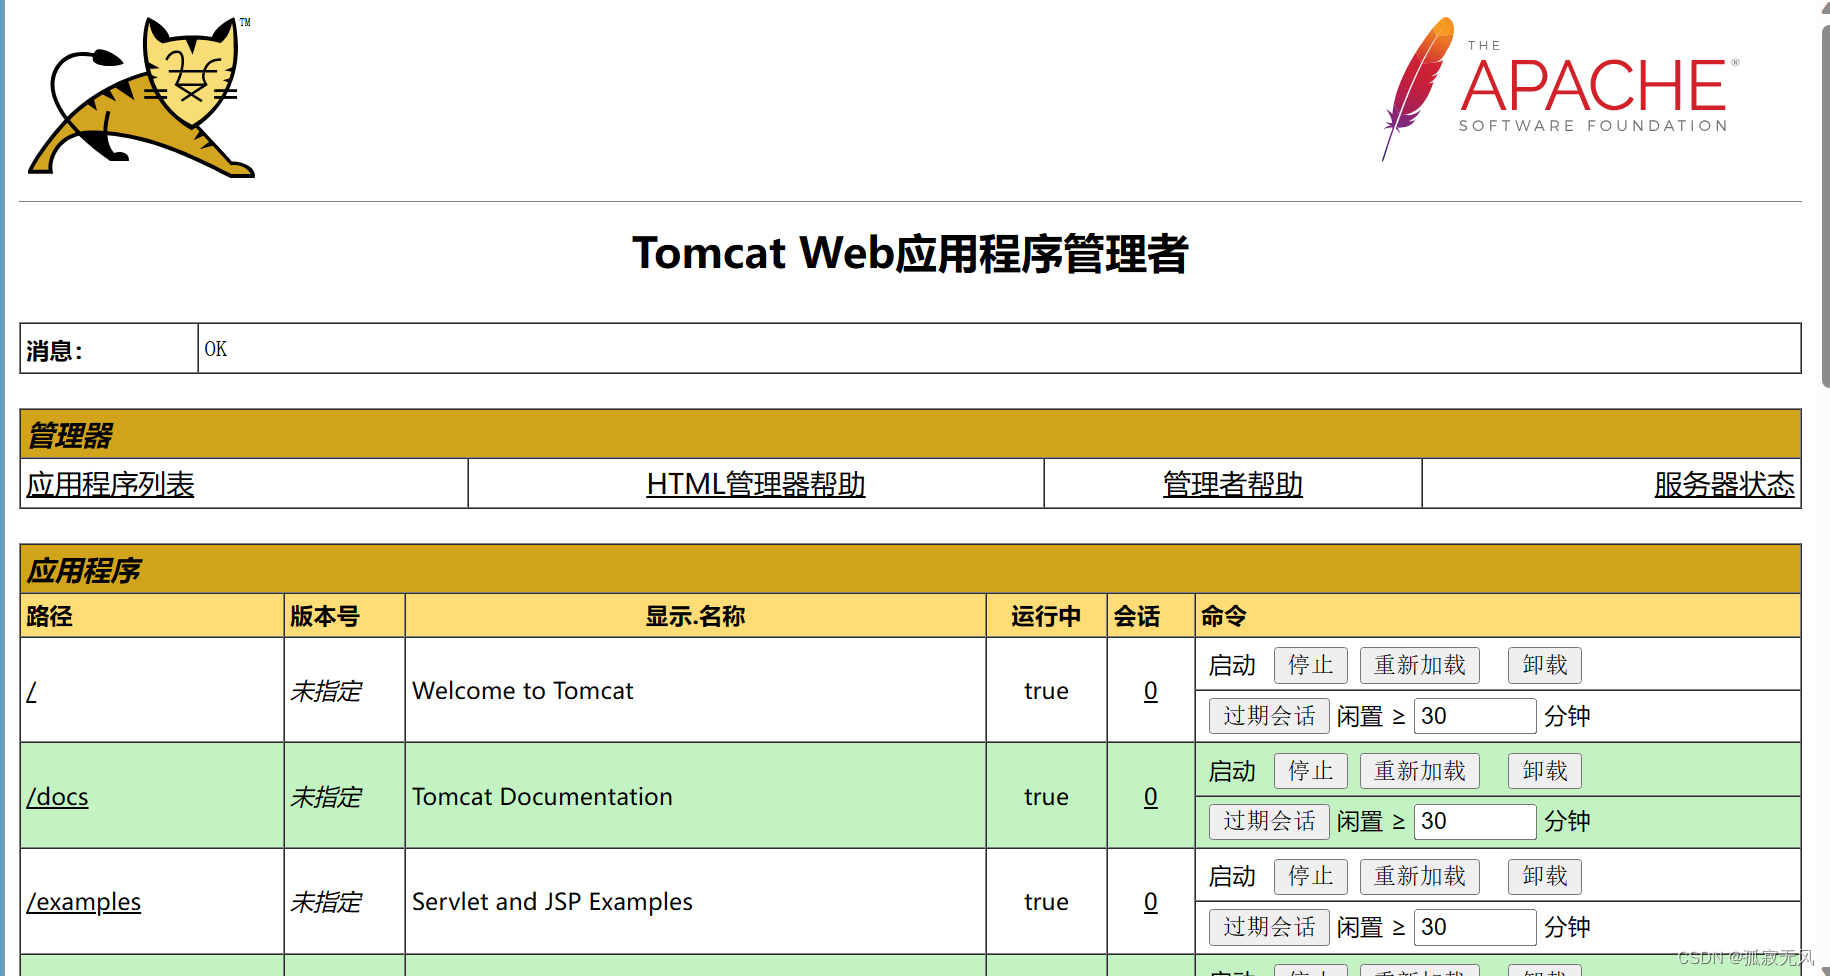
Task: Reload the /docs application with 重新加载
Action: (1419, 771)
